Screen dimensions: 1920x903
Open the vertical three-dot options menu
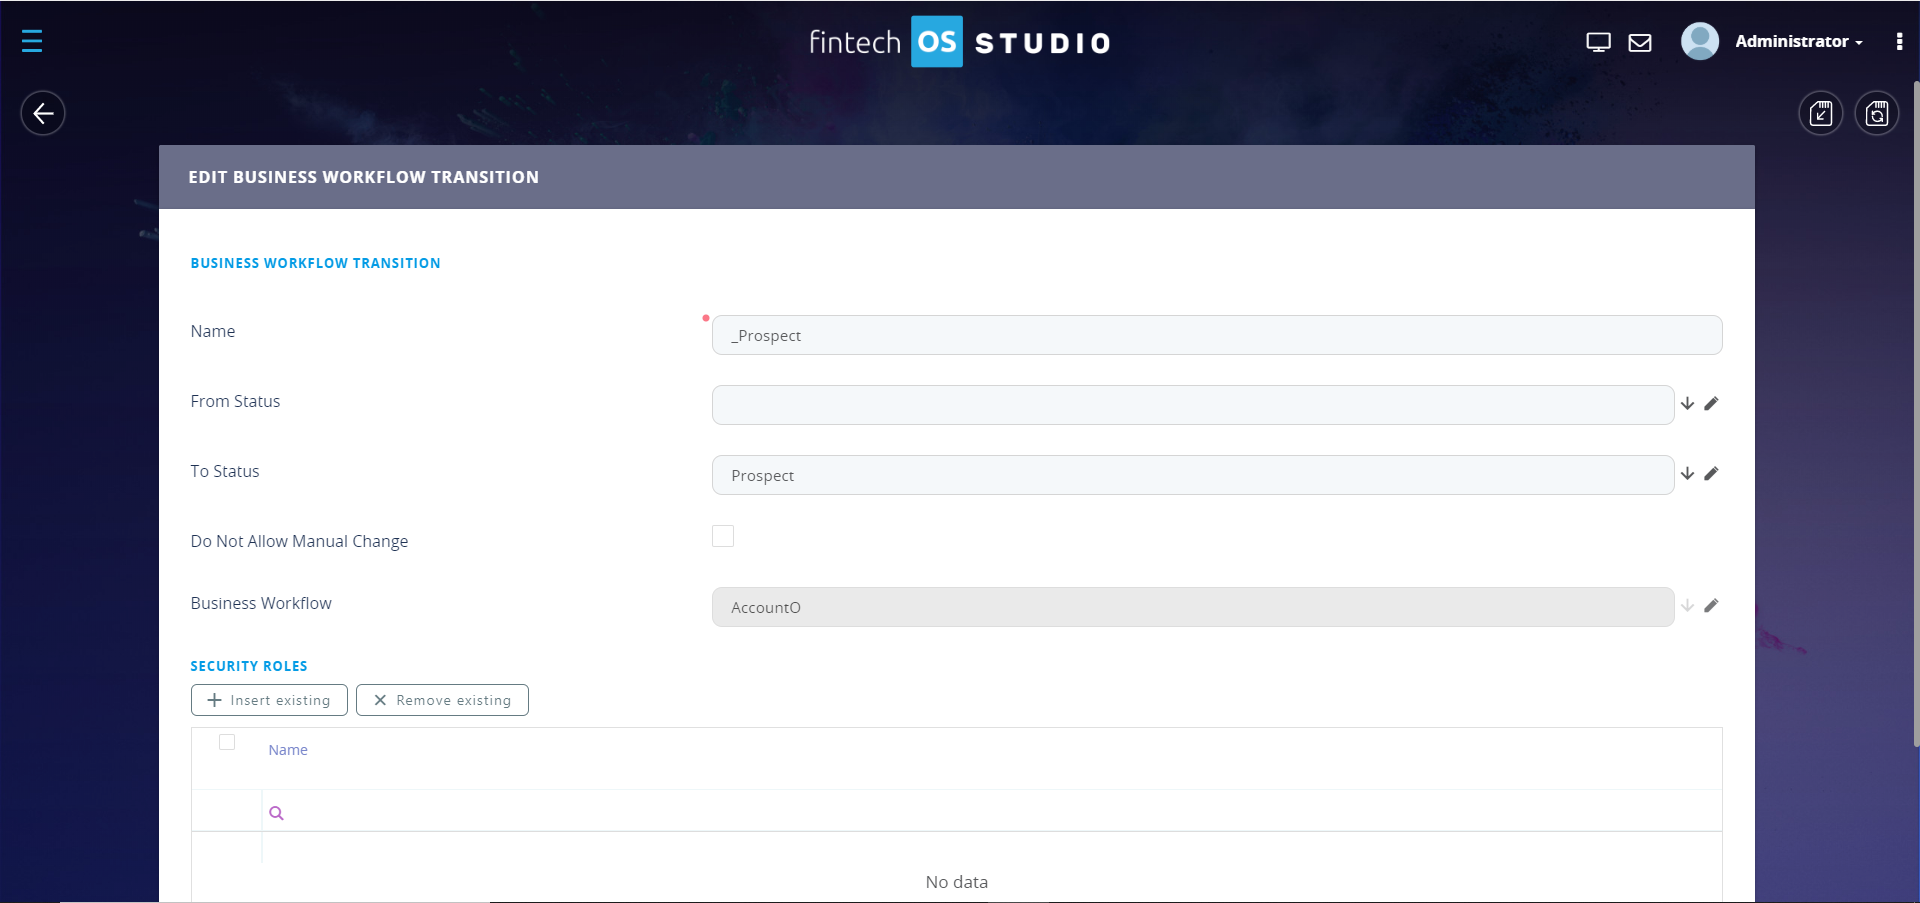point(1899,42)
